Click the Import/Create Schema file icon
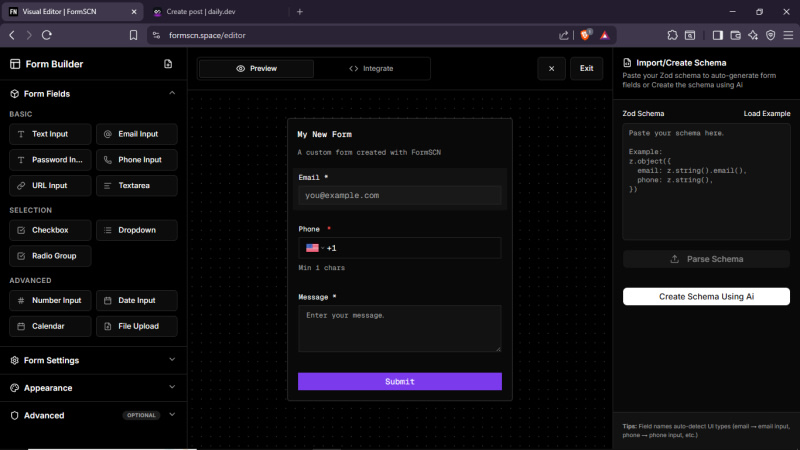This screenshot has height=450, width=800. tap(627, 63)
